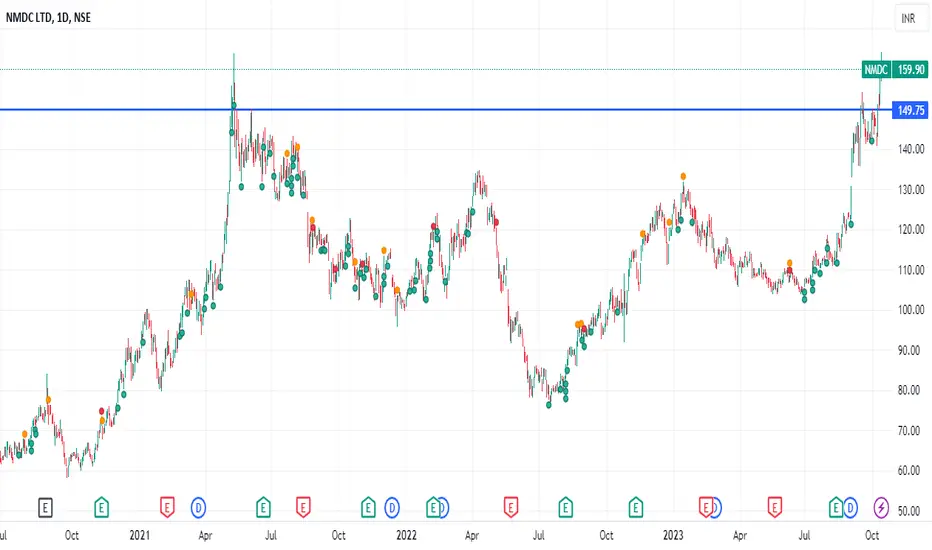The image size is (932, 550).
Task: Open green earnings E marker just before Jul 2021
Action: pos(263,508)
